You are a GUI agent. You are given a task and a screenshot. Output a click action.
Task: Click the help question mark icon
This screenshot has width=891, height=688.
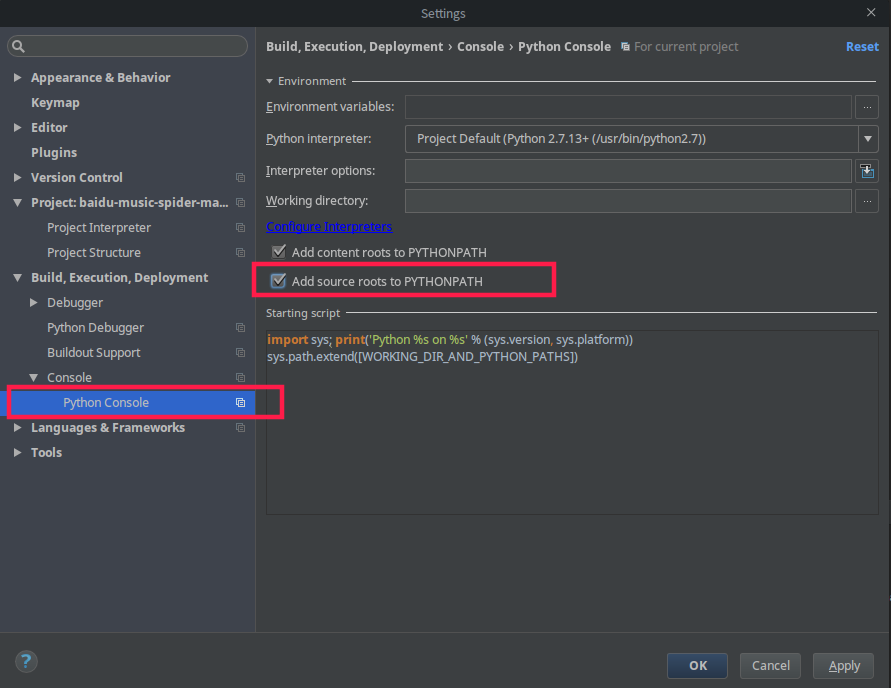26,661
